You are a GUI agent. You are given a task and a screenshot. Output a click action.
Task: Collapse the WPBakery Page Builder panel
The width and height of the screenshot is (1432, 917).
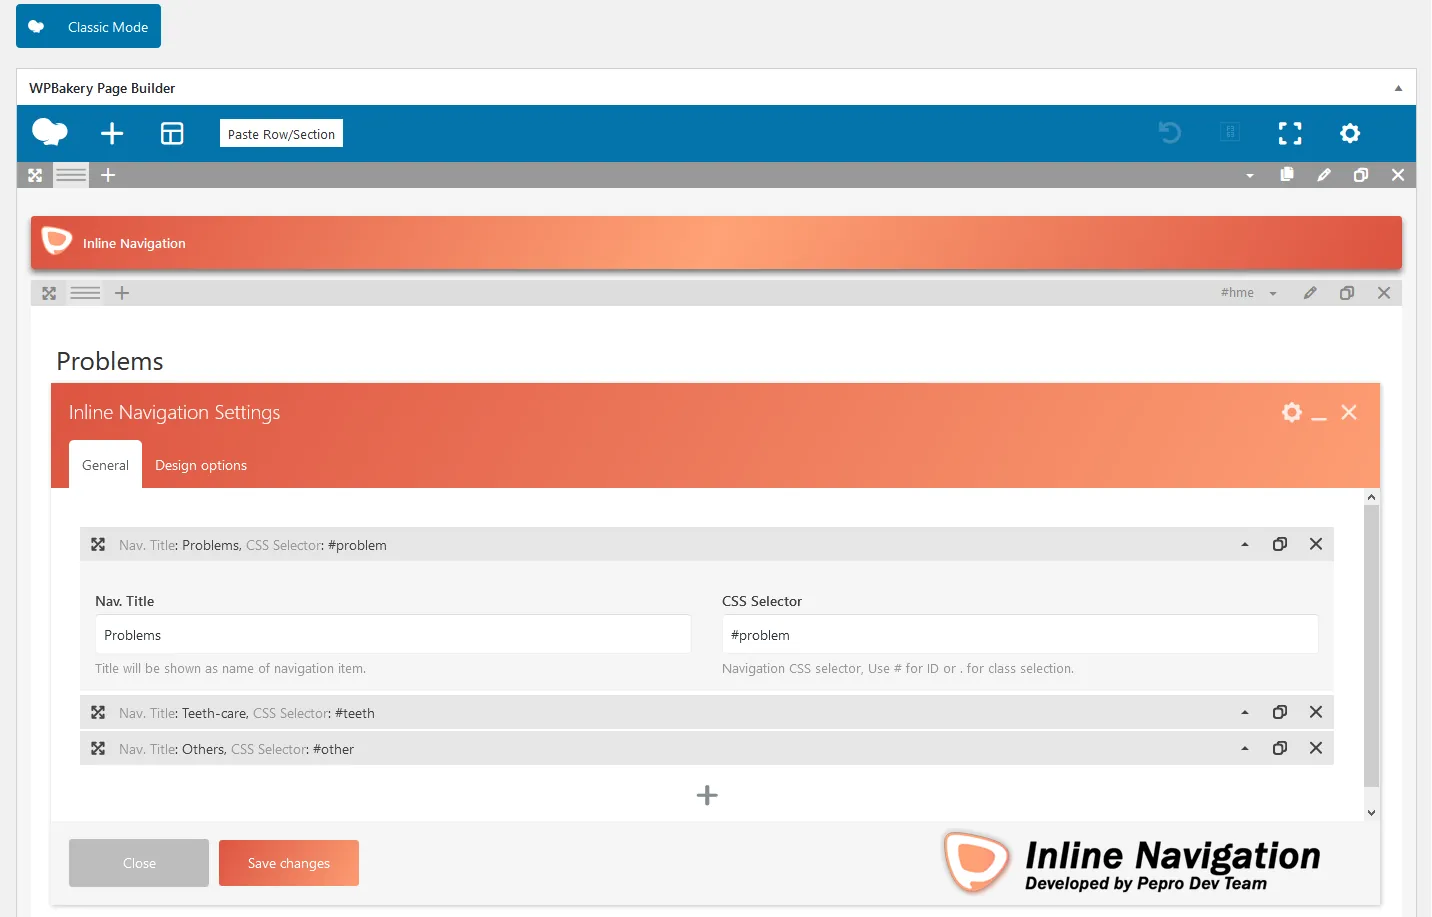[x=1398, y=88]
